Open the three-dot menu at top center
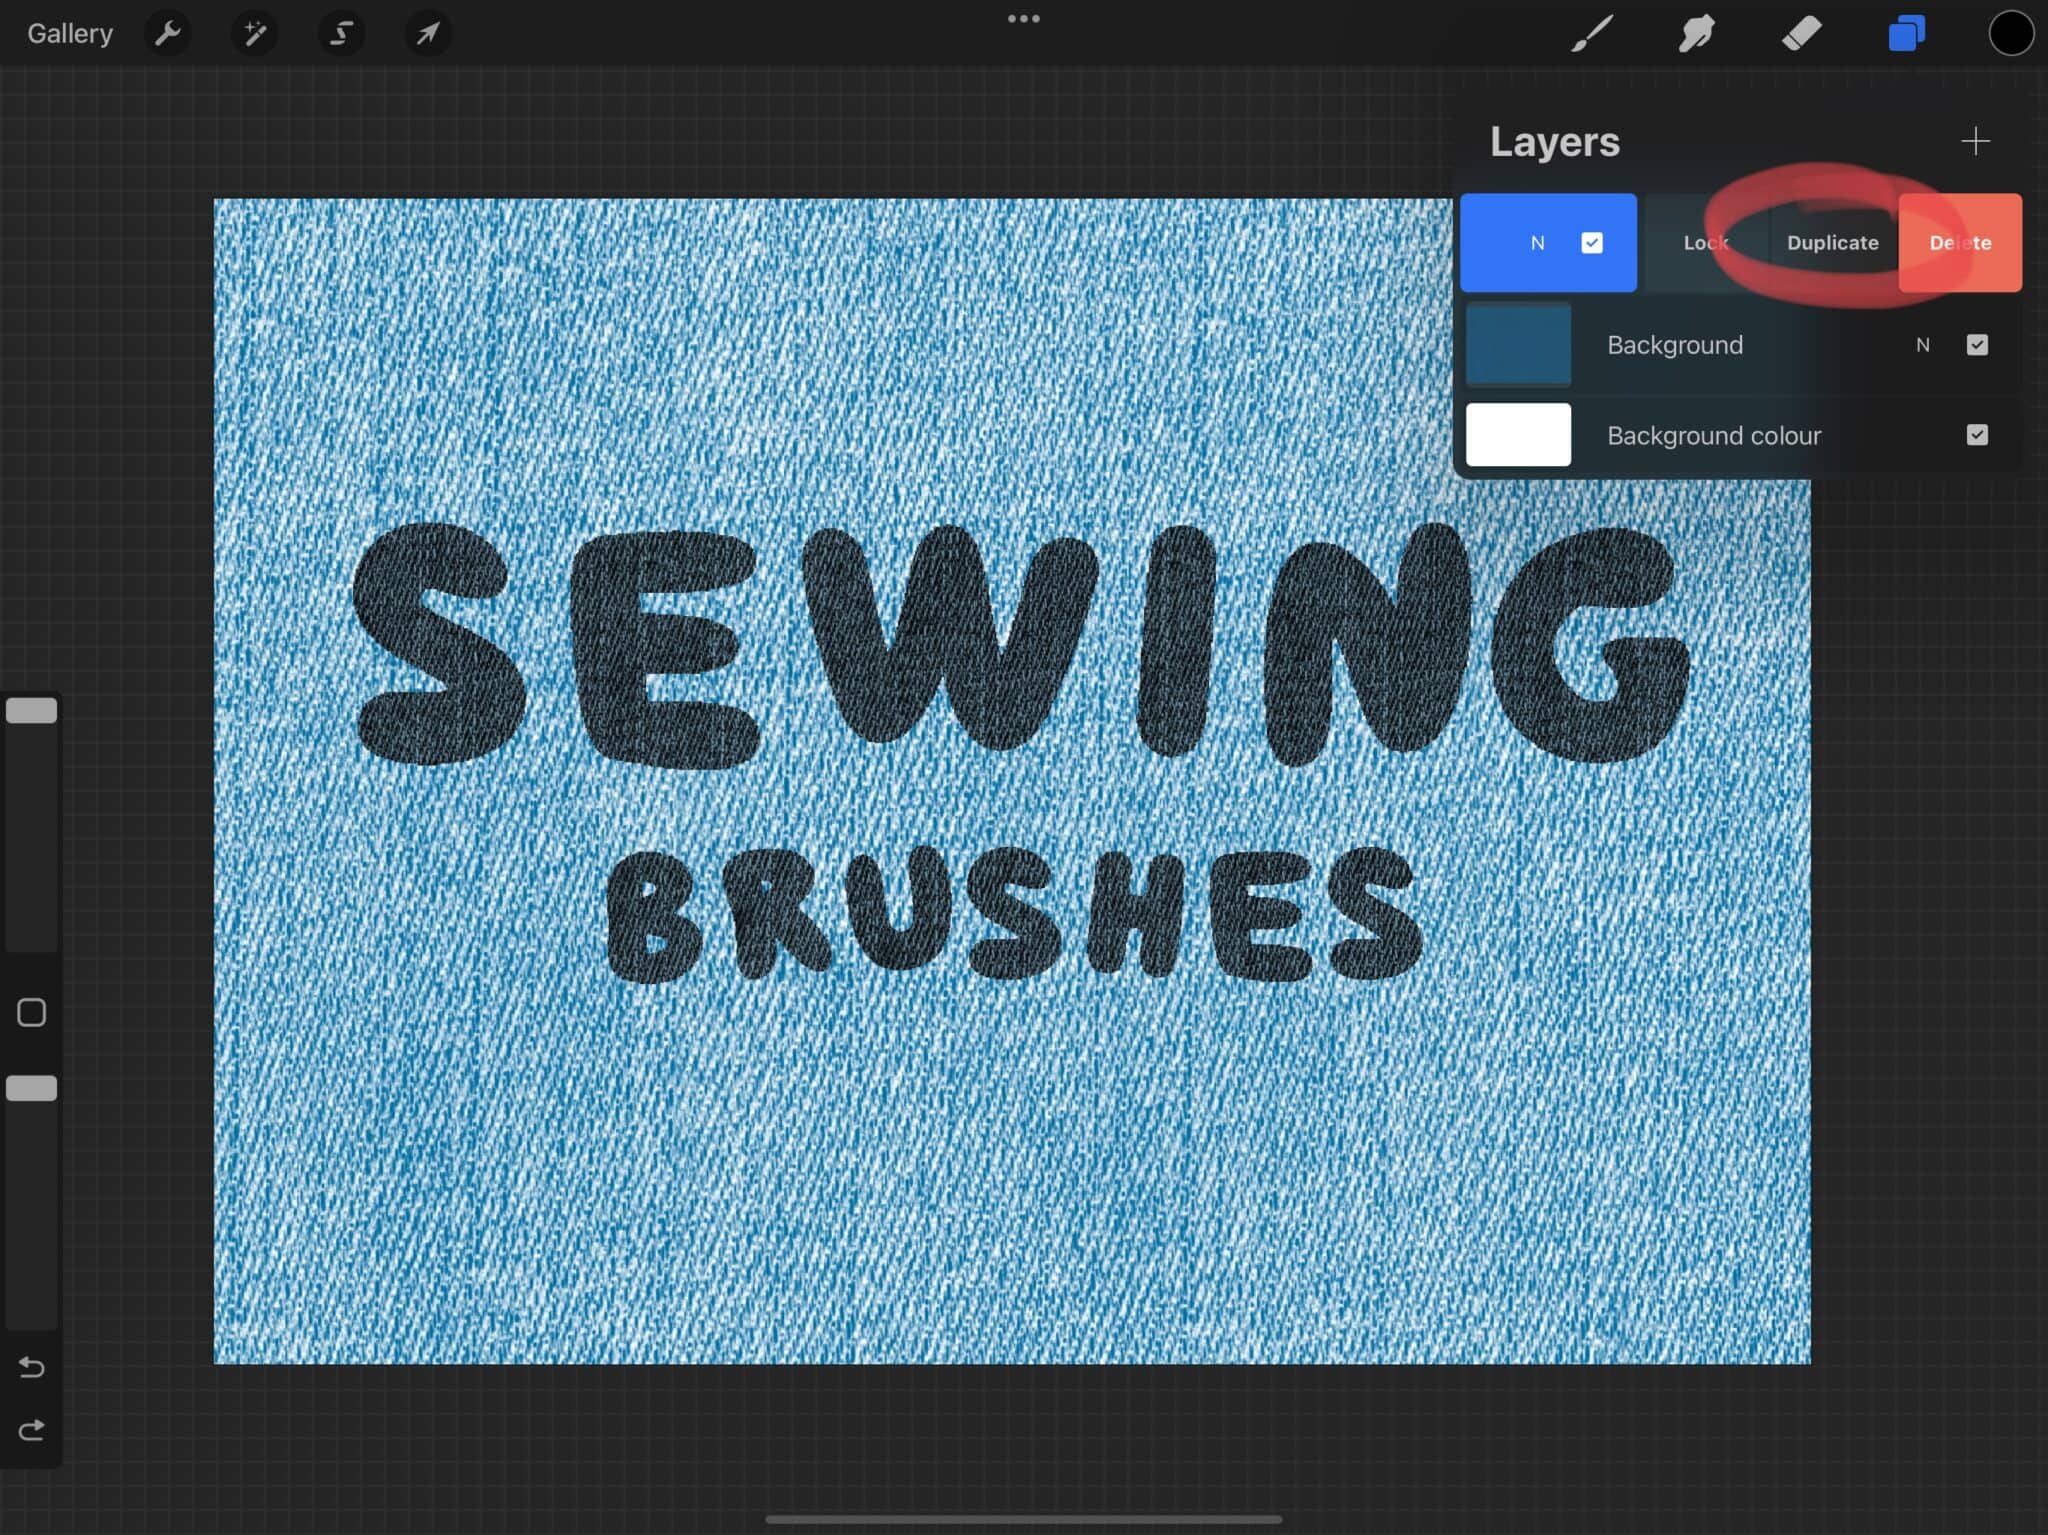The image size is (2048, 1535). coord(1024,18)
